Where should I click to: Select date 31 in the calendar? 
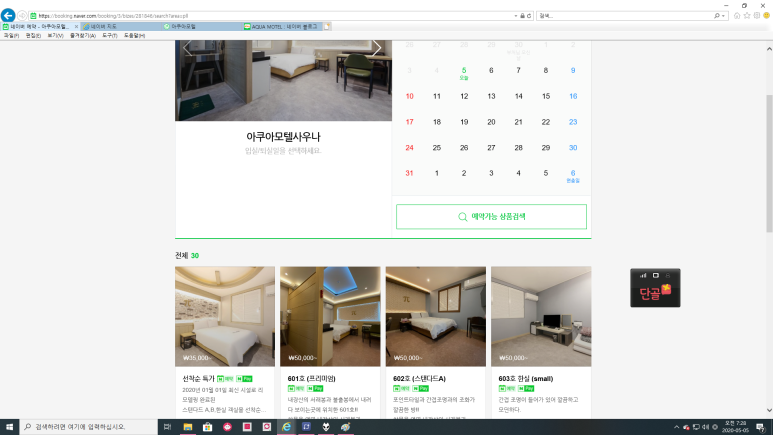tap(409, 173)
